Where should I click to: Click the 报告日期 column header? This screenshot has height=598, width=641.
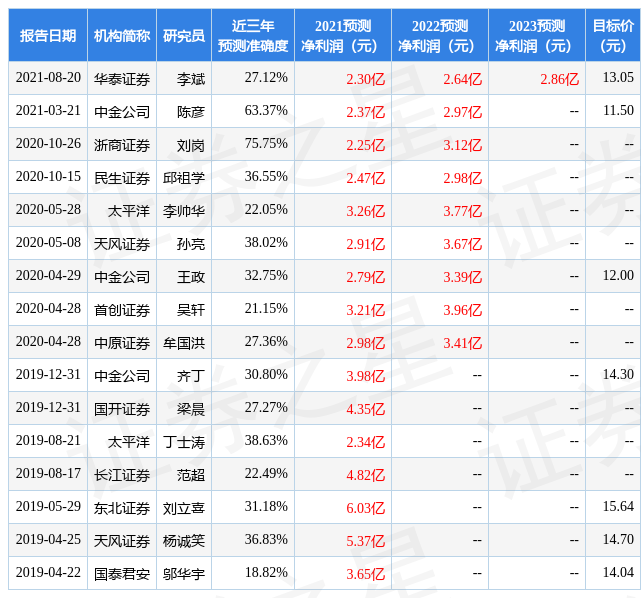(48, 36)
